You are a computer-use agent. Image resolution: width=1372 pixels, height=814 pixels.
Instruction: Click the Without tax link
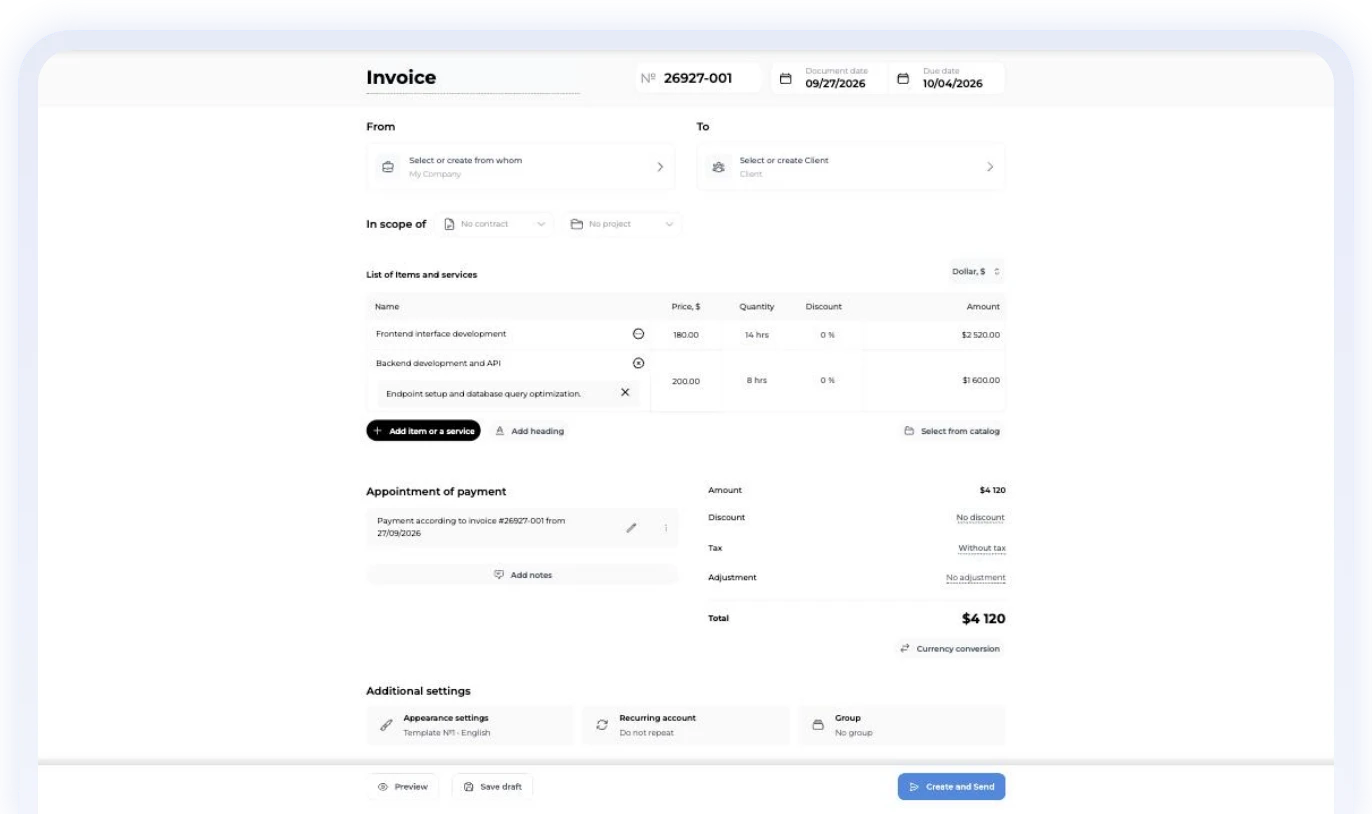(x=982, y=548)
